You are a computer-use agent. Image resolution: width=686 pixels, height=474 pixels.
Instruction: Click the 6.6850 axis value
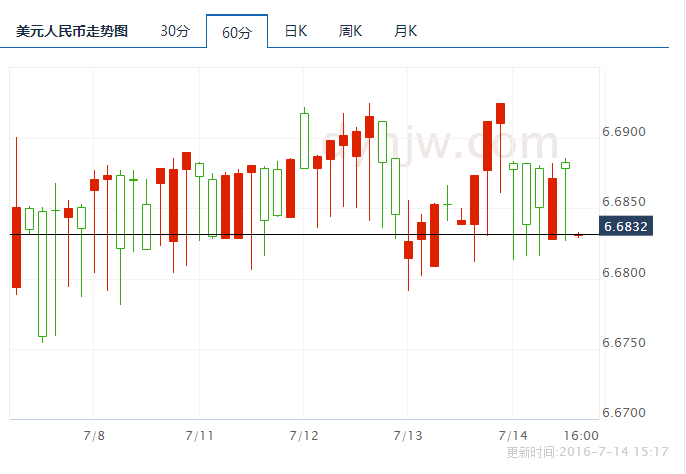click(x=624, y=202)
